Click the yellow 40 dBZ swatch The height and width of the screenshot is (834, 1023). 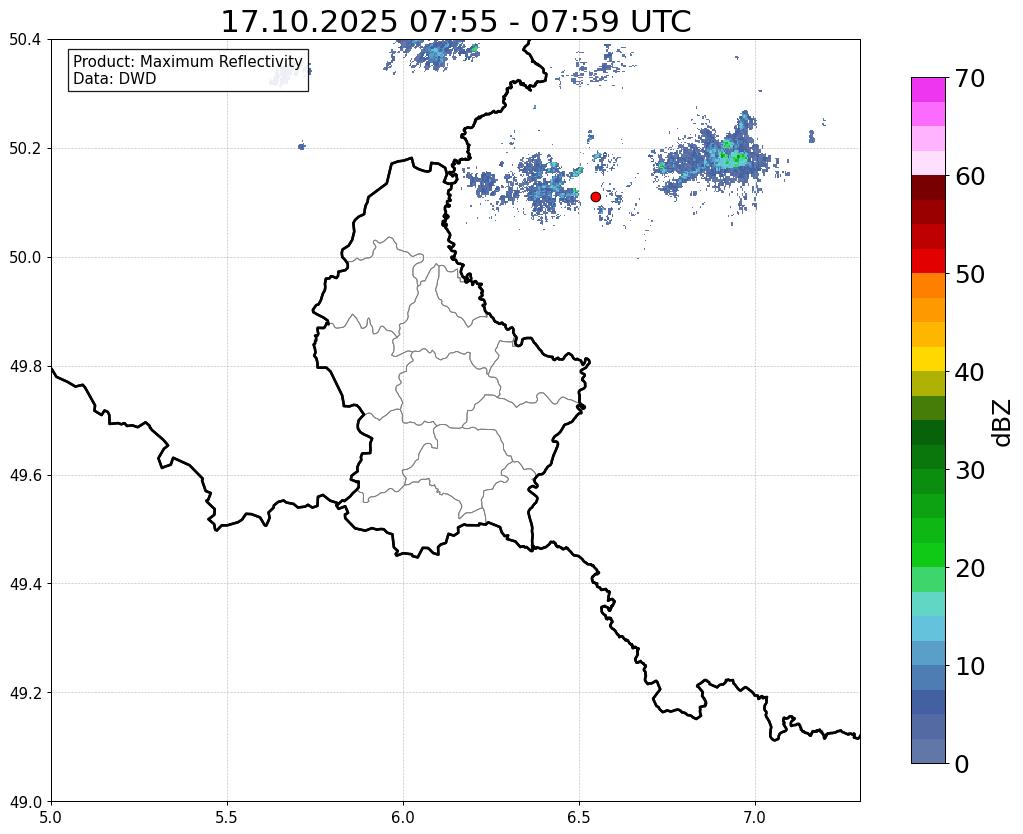(928, 359)
